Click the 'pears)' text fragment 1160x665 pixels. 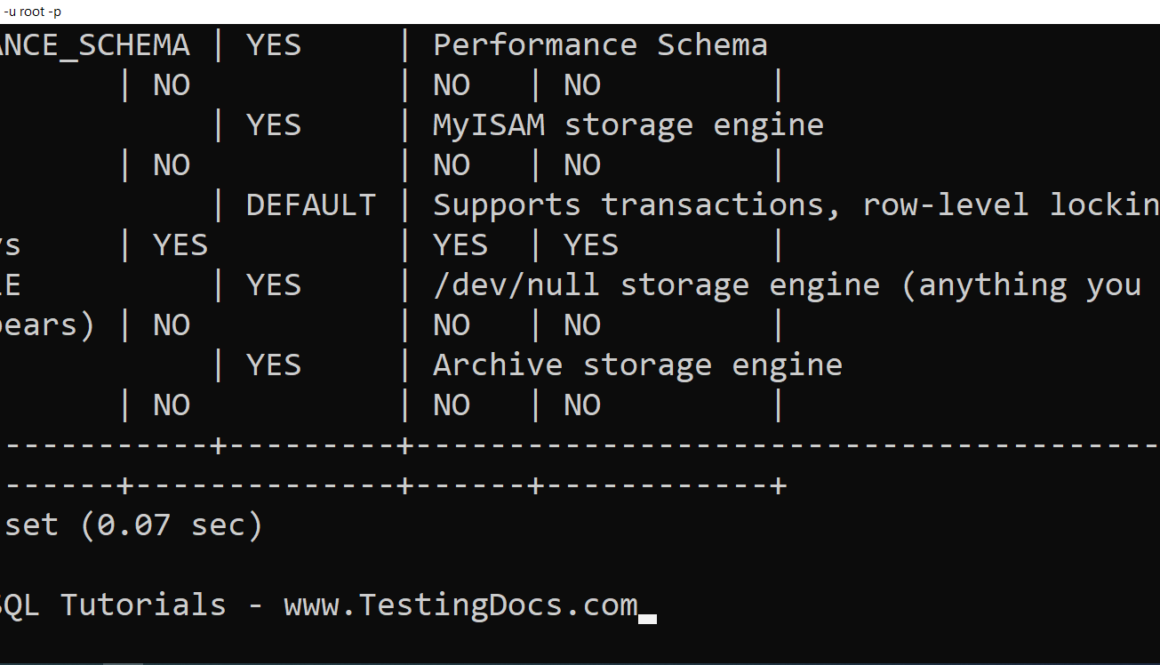(46, 325)
